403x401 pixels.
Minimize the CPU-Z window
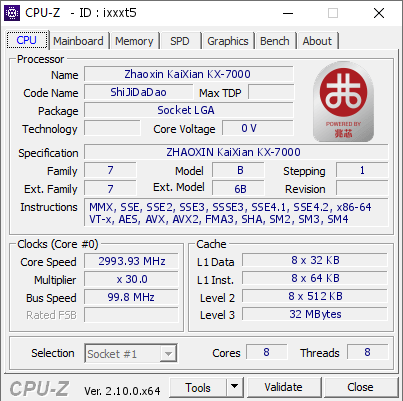click(288, 13)
